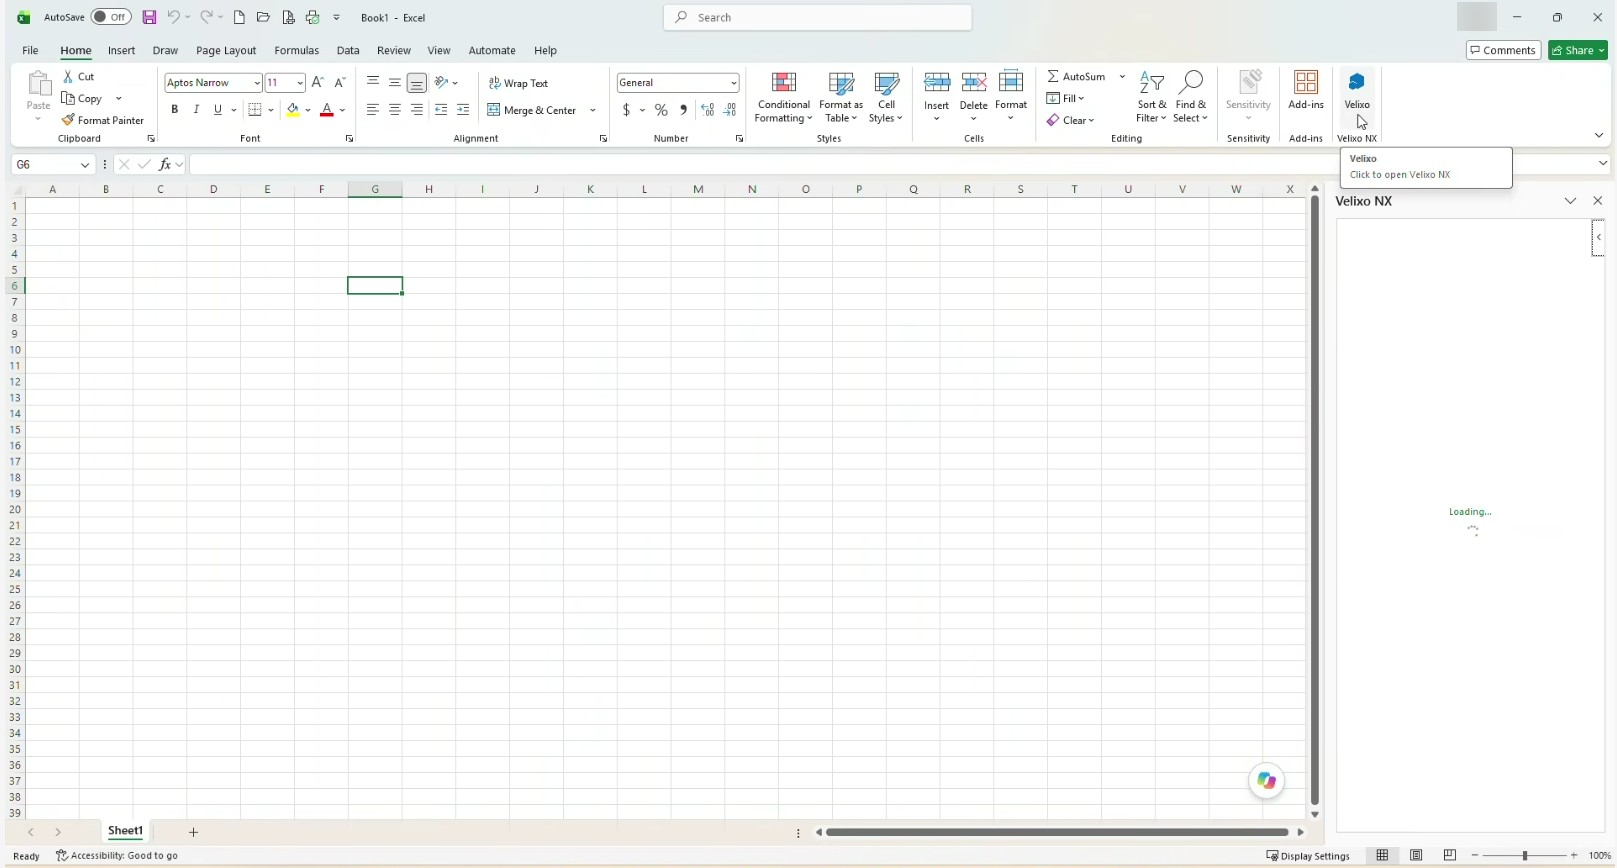
Task: Toggle Wrap Text
Action: (x=518, y=83)
